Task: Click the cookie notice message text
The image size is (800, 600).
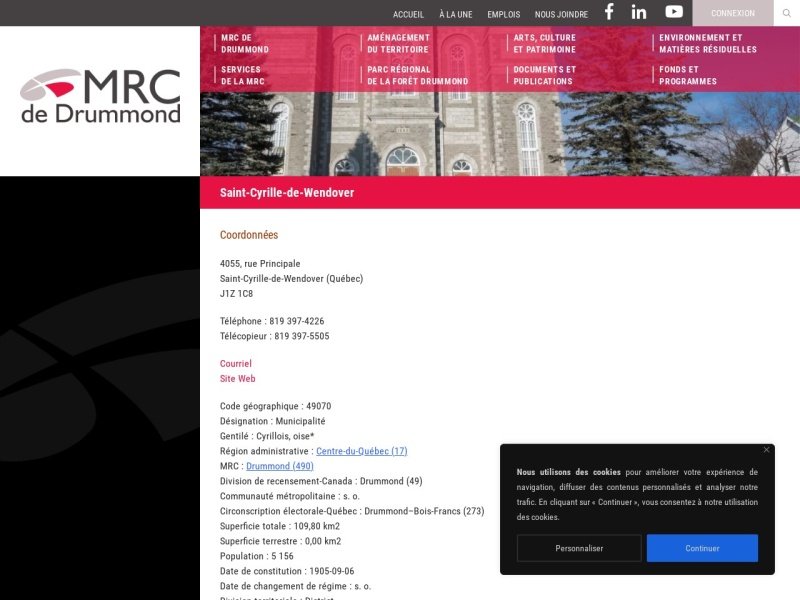Action: pos(637,494)
